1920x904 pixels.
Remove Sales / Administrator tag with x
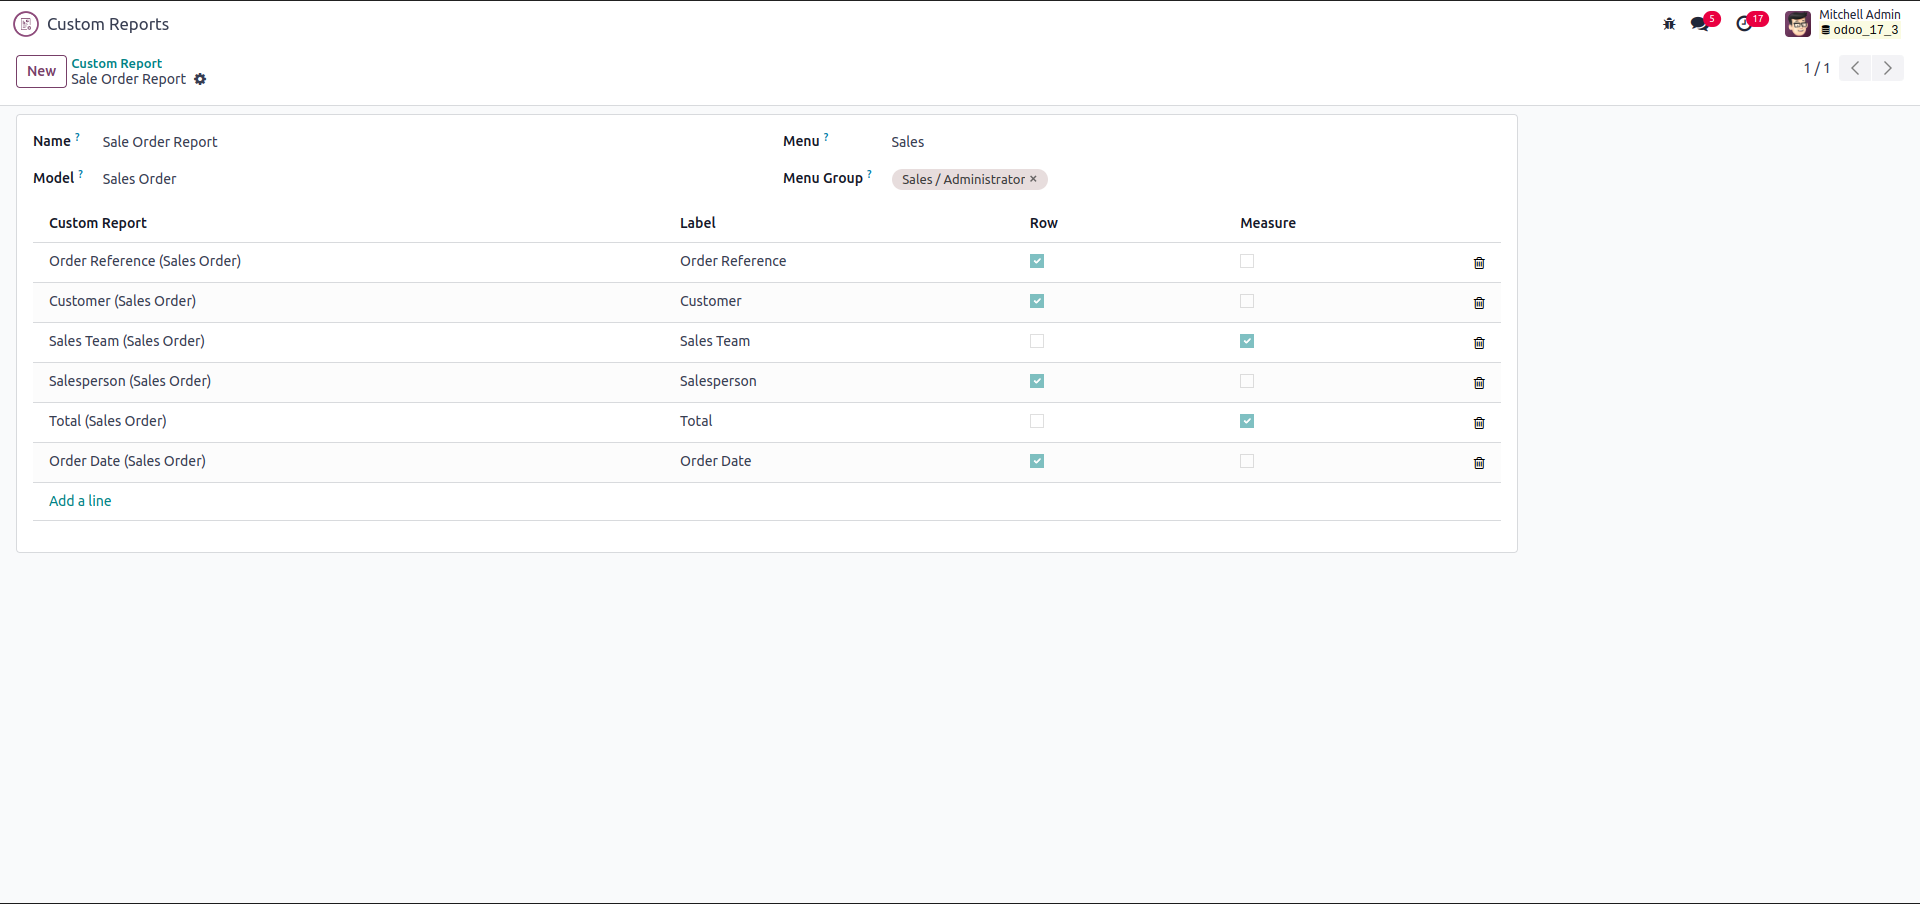(1033, 179)
